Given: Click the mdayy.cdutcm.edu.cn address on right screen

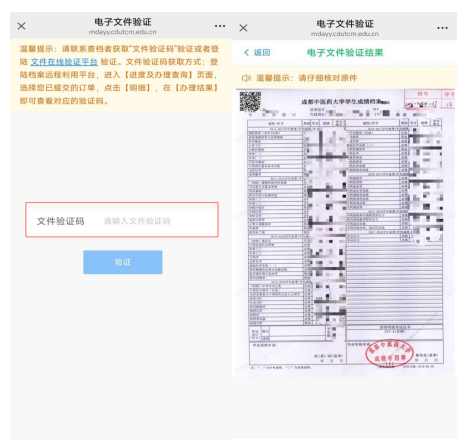Looking at the screenshot, I should point(345,34).
